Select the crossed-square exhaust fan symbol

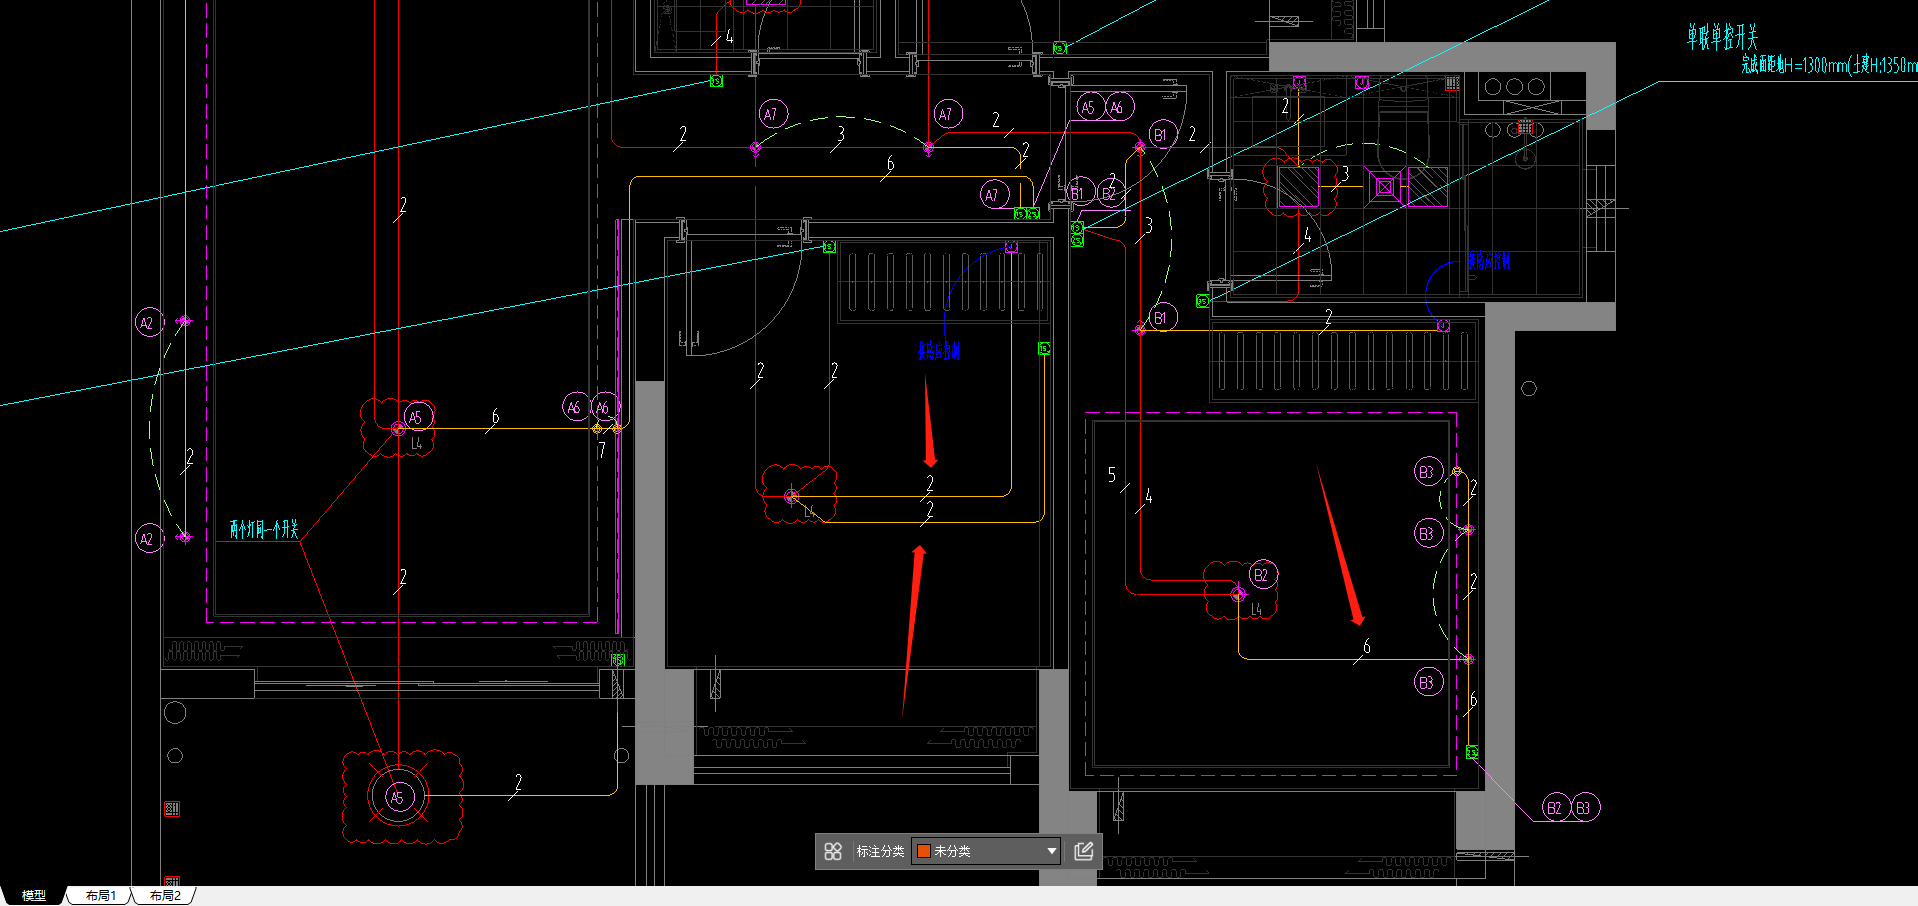coord(1384,186)
